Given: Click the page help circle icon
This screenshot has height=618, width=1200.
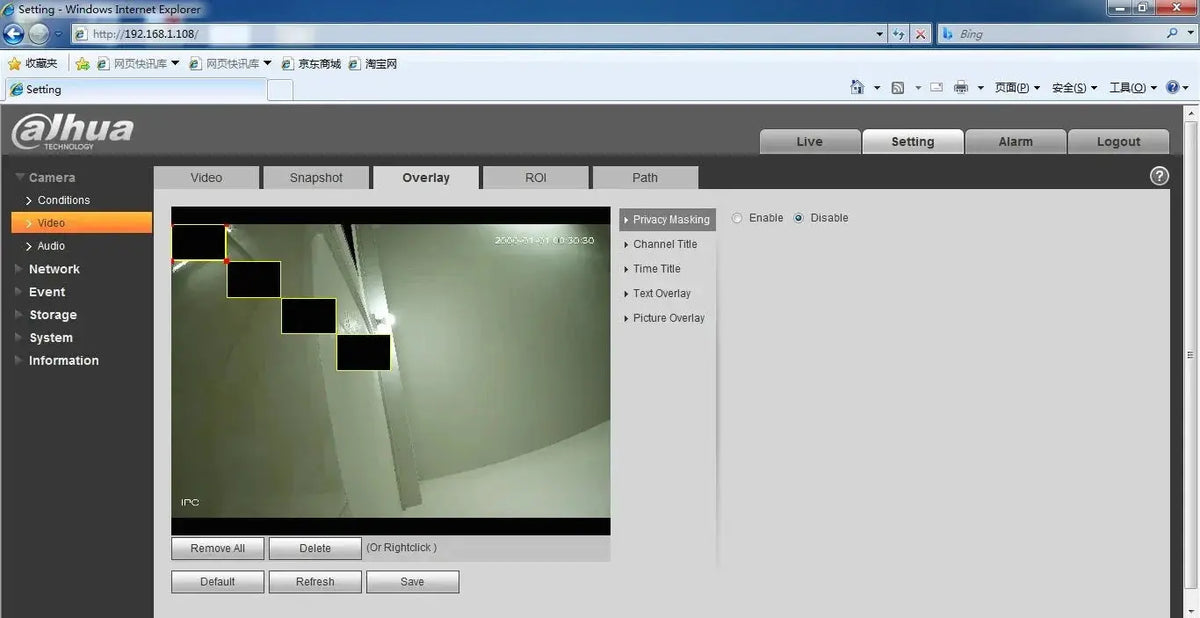Looking at the screenshot, I should coord(1160,176).
